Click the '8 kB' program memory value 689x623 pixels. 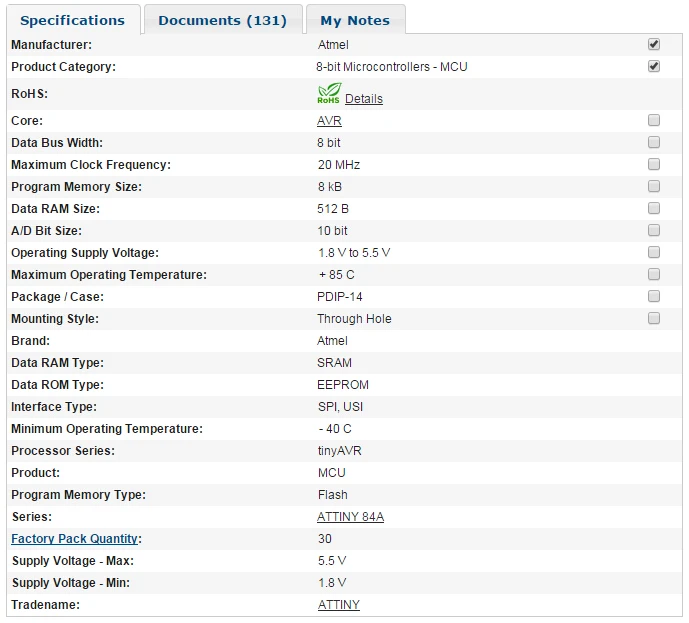[x=330, y=187]
